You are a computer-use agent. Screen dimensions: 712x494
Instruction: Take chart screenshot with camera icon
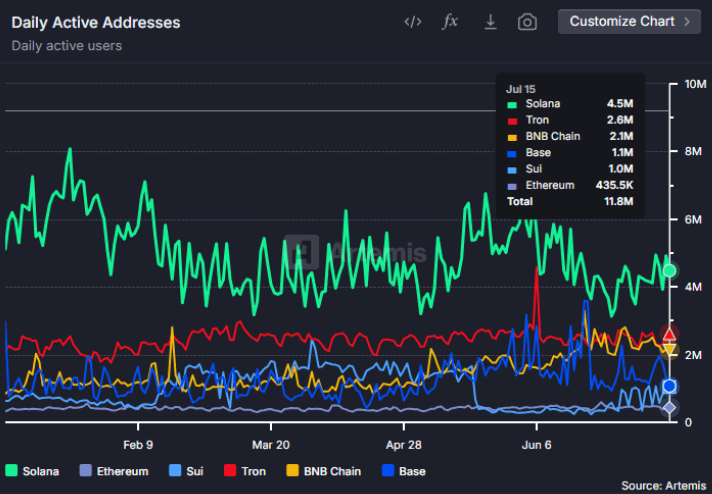(527, 21)
